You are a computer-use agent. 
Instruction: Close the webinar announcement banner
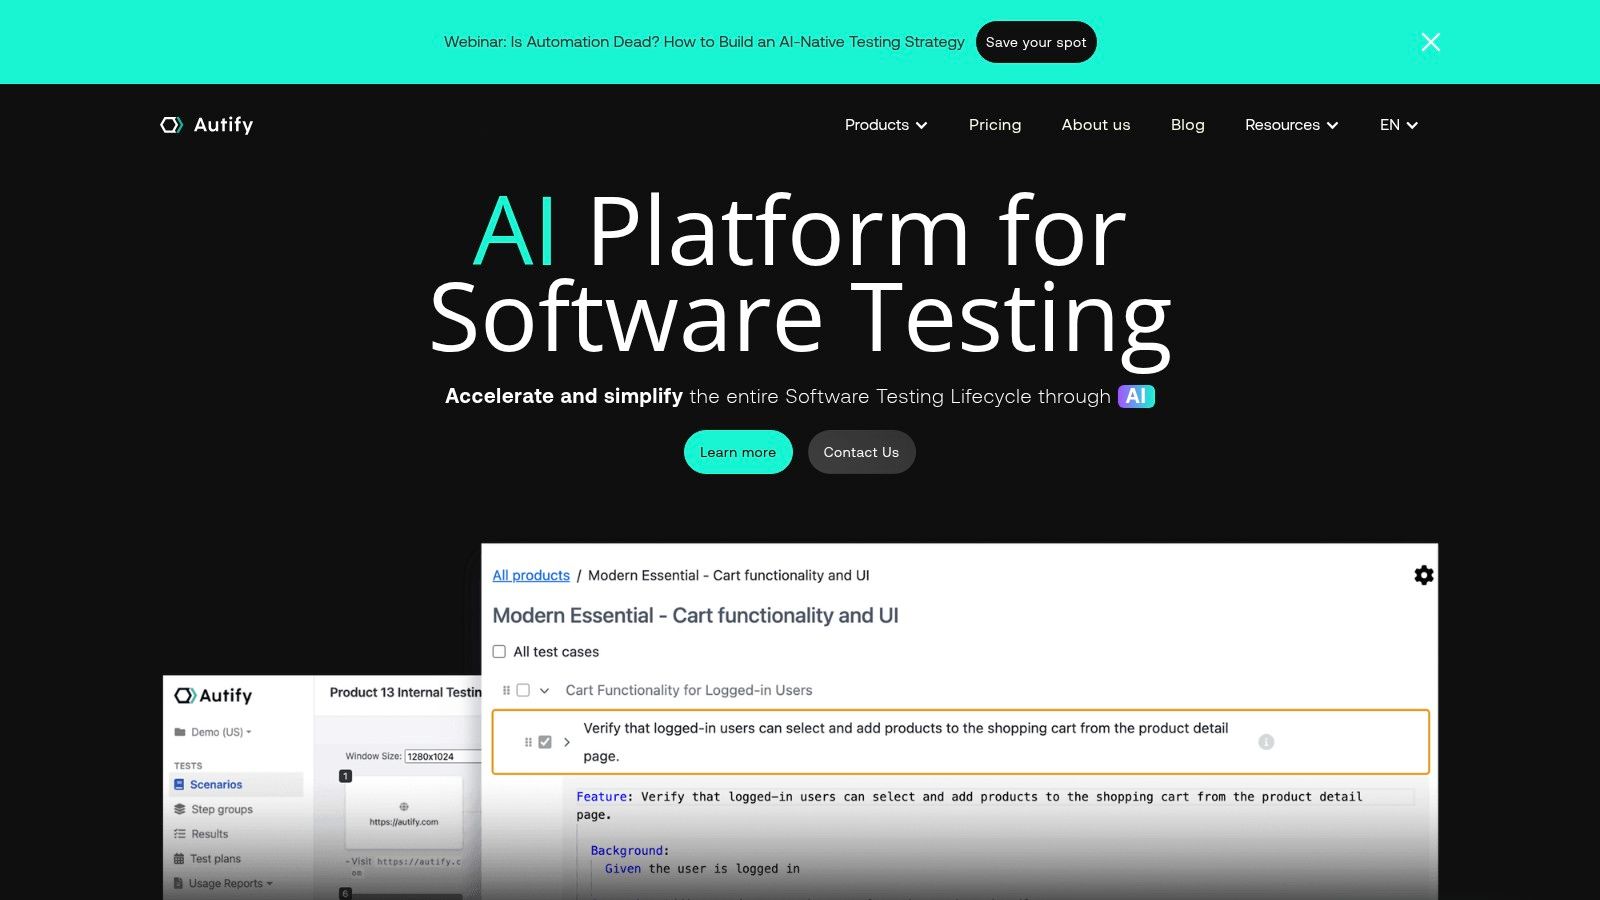click(1431, 42)
